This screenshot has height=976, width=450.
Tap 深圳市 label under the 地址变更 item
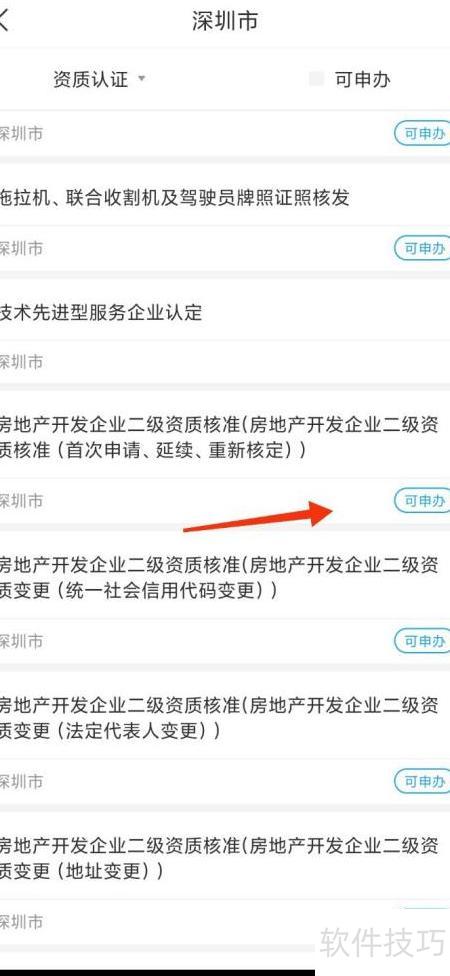[x=21, y=921]
